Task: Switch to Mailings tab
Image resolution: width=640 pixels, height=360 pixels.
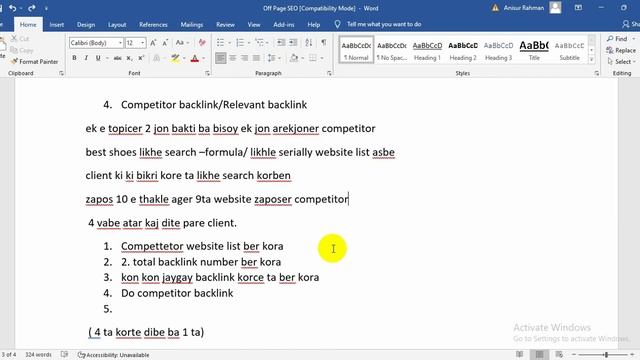Action: pos(191,24)
